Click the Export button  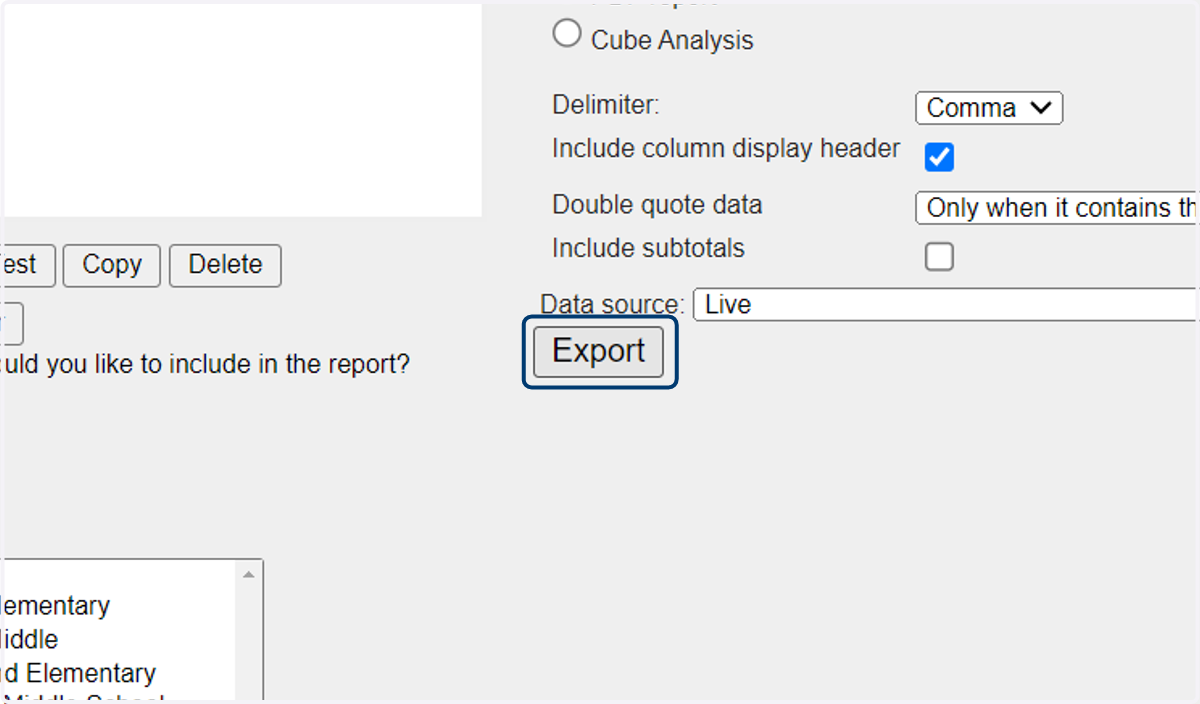pyautogui.click(x=598, y=352)
